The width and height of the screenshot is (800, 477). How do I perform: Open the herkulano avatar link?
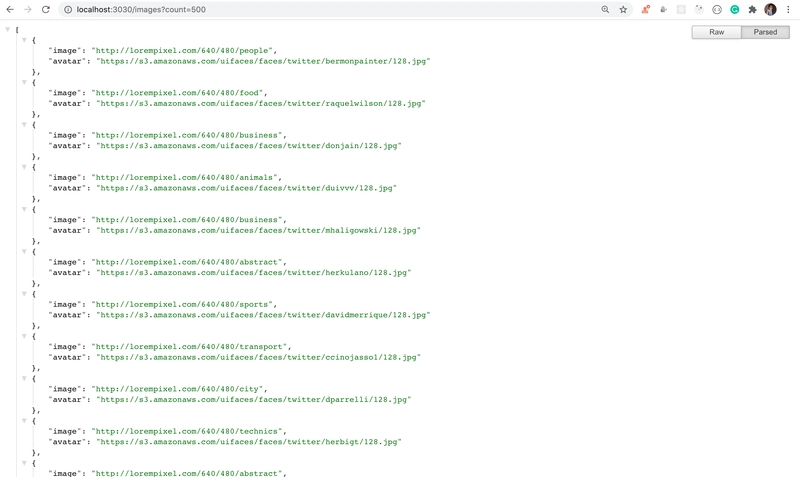(x=254, y=273)
